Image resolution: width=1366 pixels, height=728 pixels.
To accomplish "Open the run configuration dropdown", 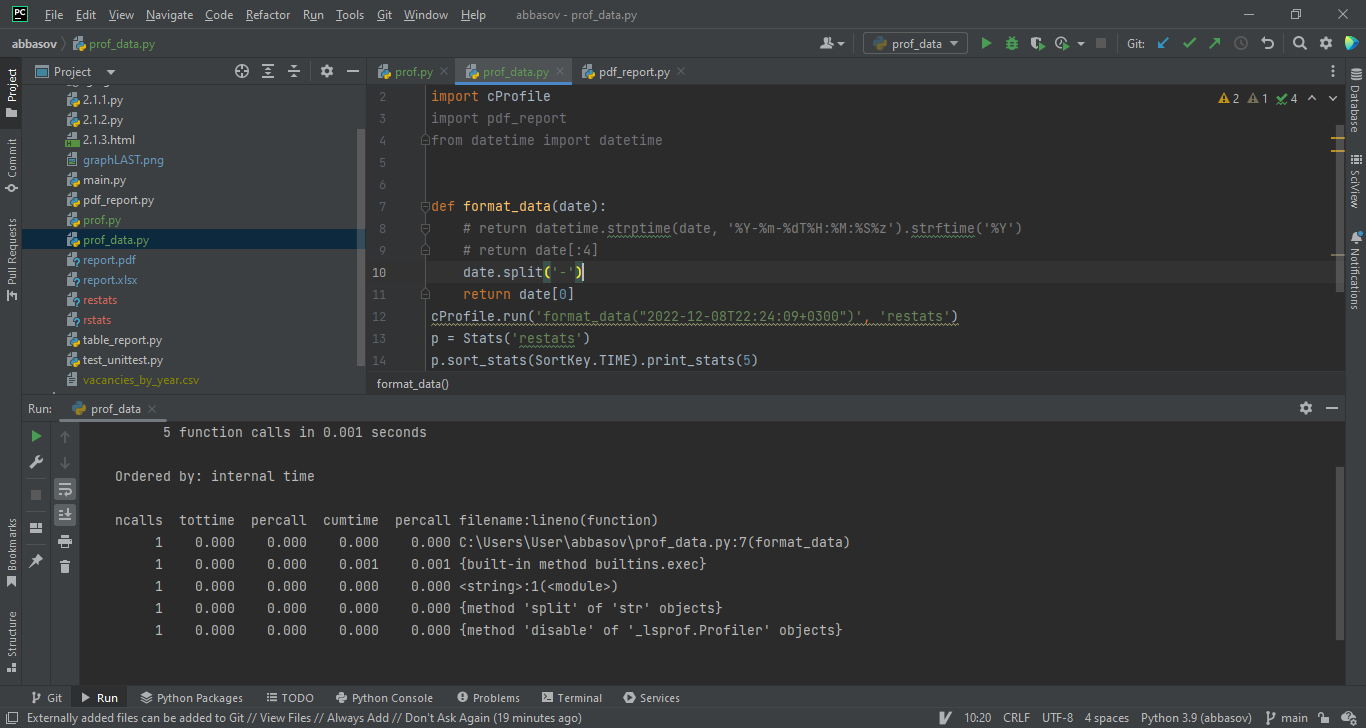I will pyautogui.click(x=914, y=43).
